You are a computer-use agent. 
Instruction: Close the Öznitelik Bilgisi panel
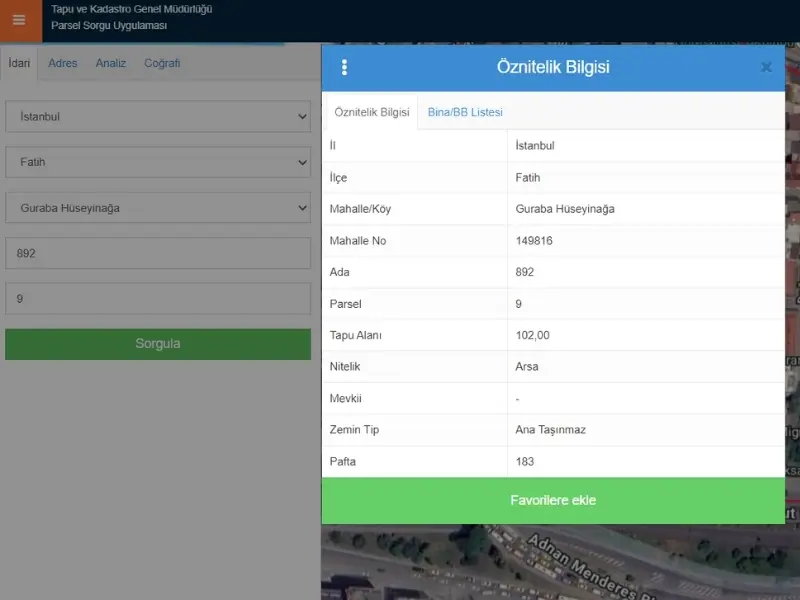click(766, 67)
